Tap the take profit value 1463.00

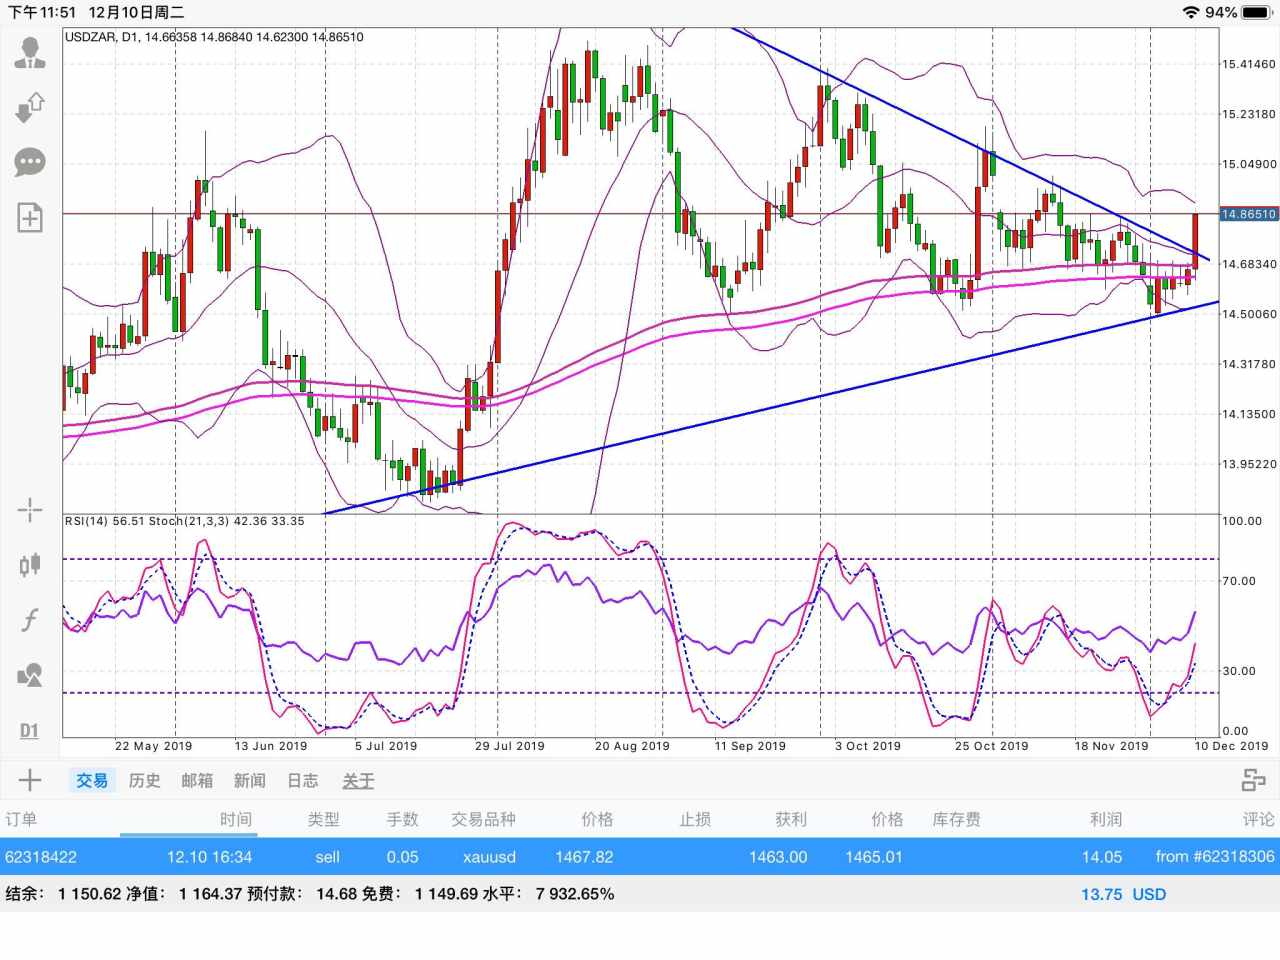tap(778, 857)
